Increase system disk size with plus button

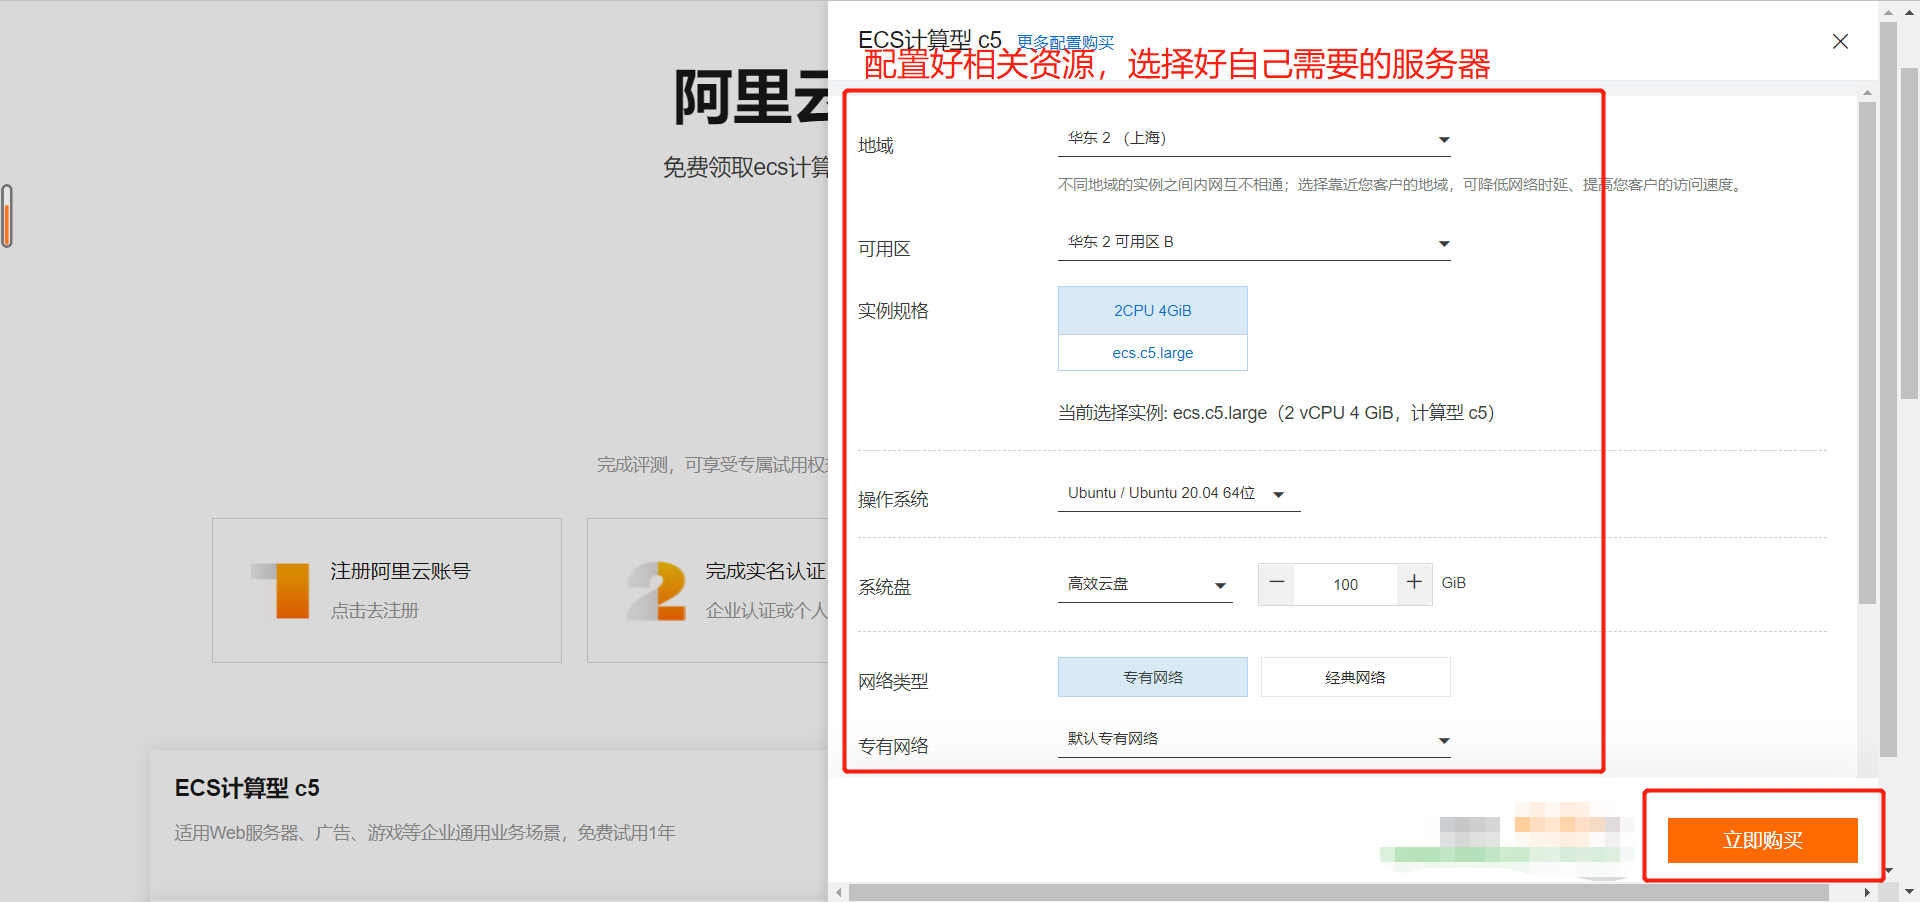click(1414, 583)
